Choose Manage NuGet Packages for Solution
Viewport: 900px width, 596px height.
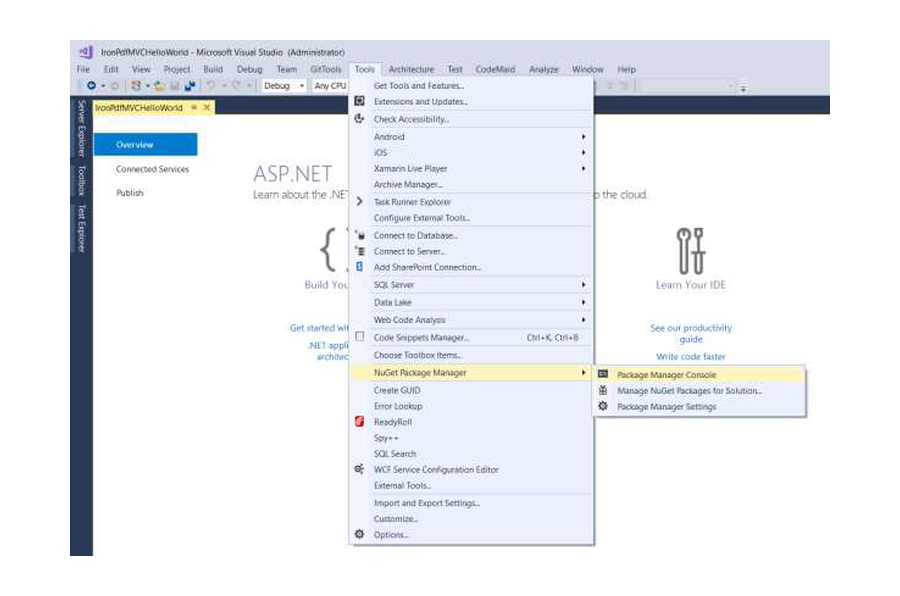pos(699,390)
